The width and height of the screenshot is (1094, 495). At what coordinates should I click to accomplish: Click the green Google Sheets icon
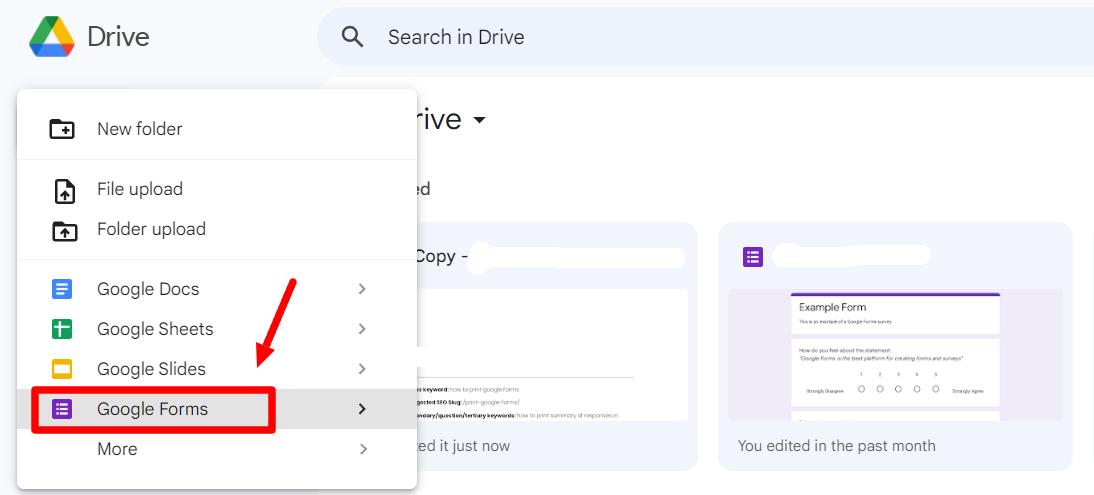[x=62, y=329]
